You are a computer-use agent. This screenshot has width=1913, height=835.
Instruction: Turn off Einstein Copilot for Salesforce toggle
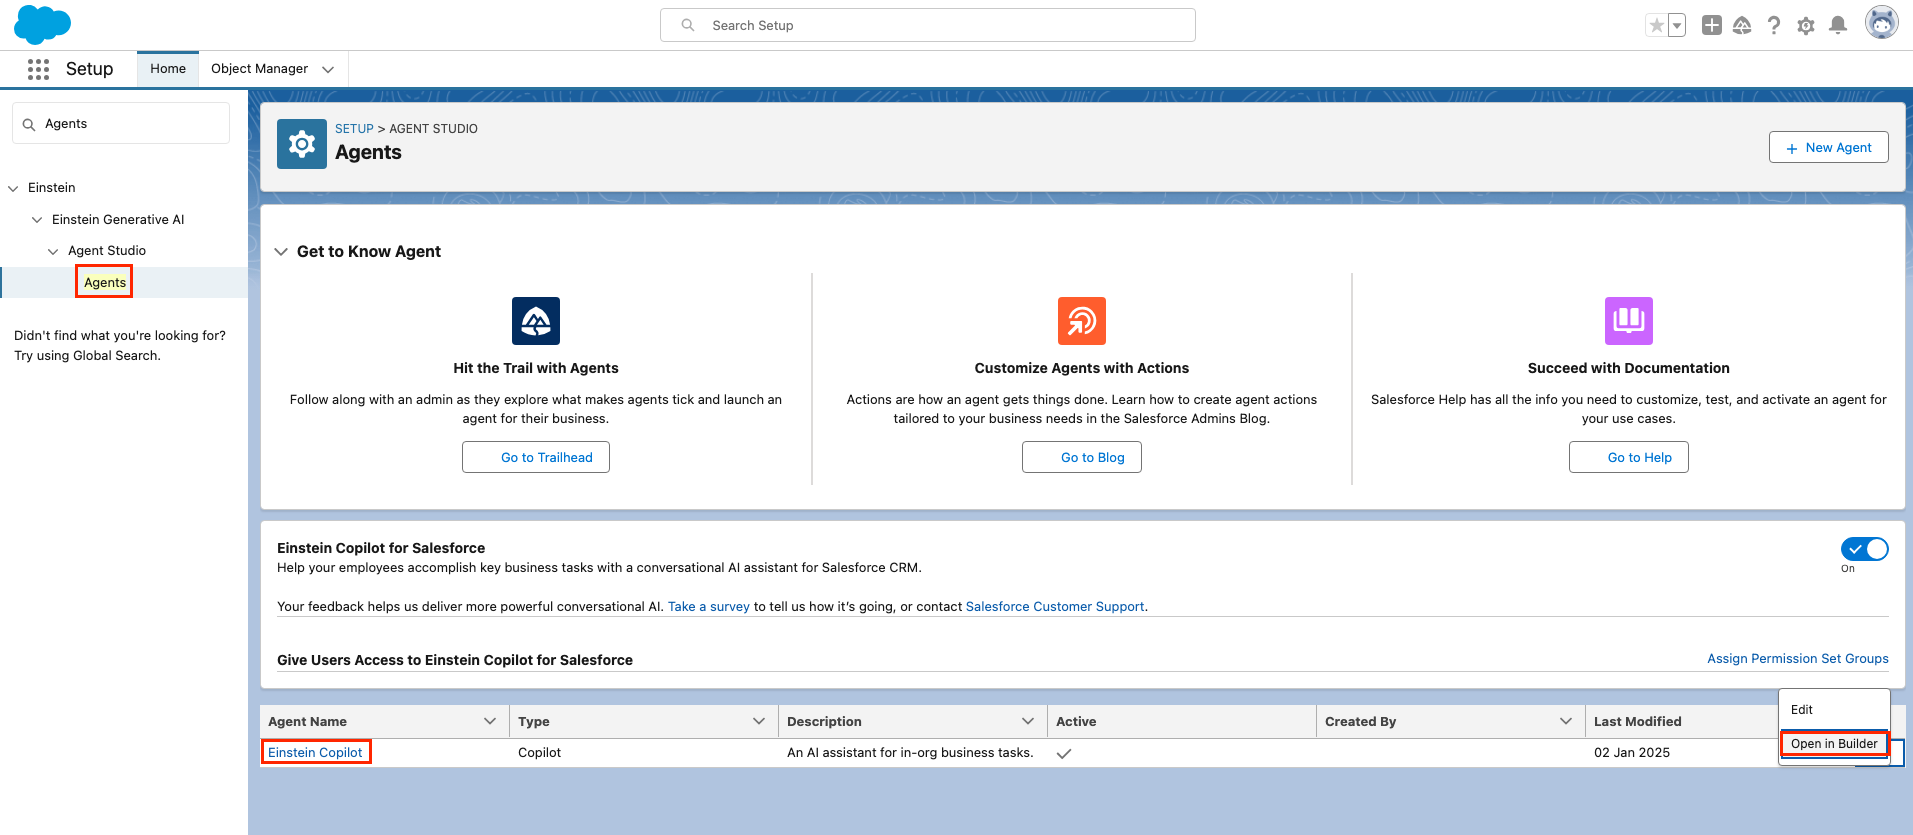pos(1864,549)
